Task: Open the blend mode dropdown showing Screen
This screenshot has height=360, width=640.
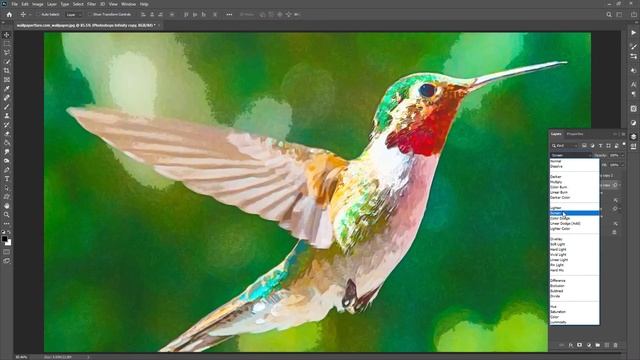Action: coord(571,156)
